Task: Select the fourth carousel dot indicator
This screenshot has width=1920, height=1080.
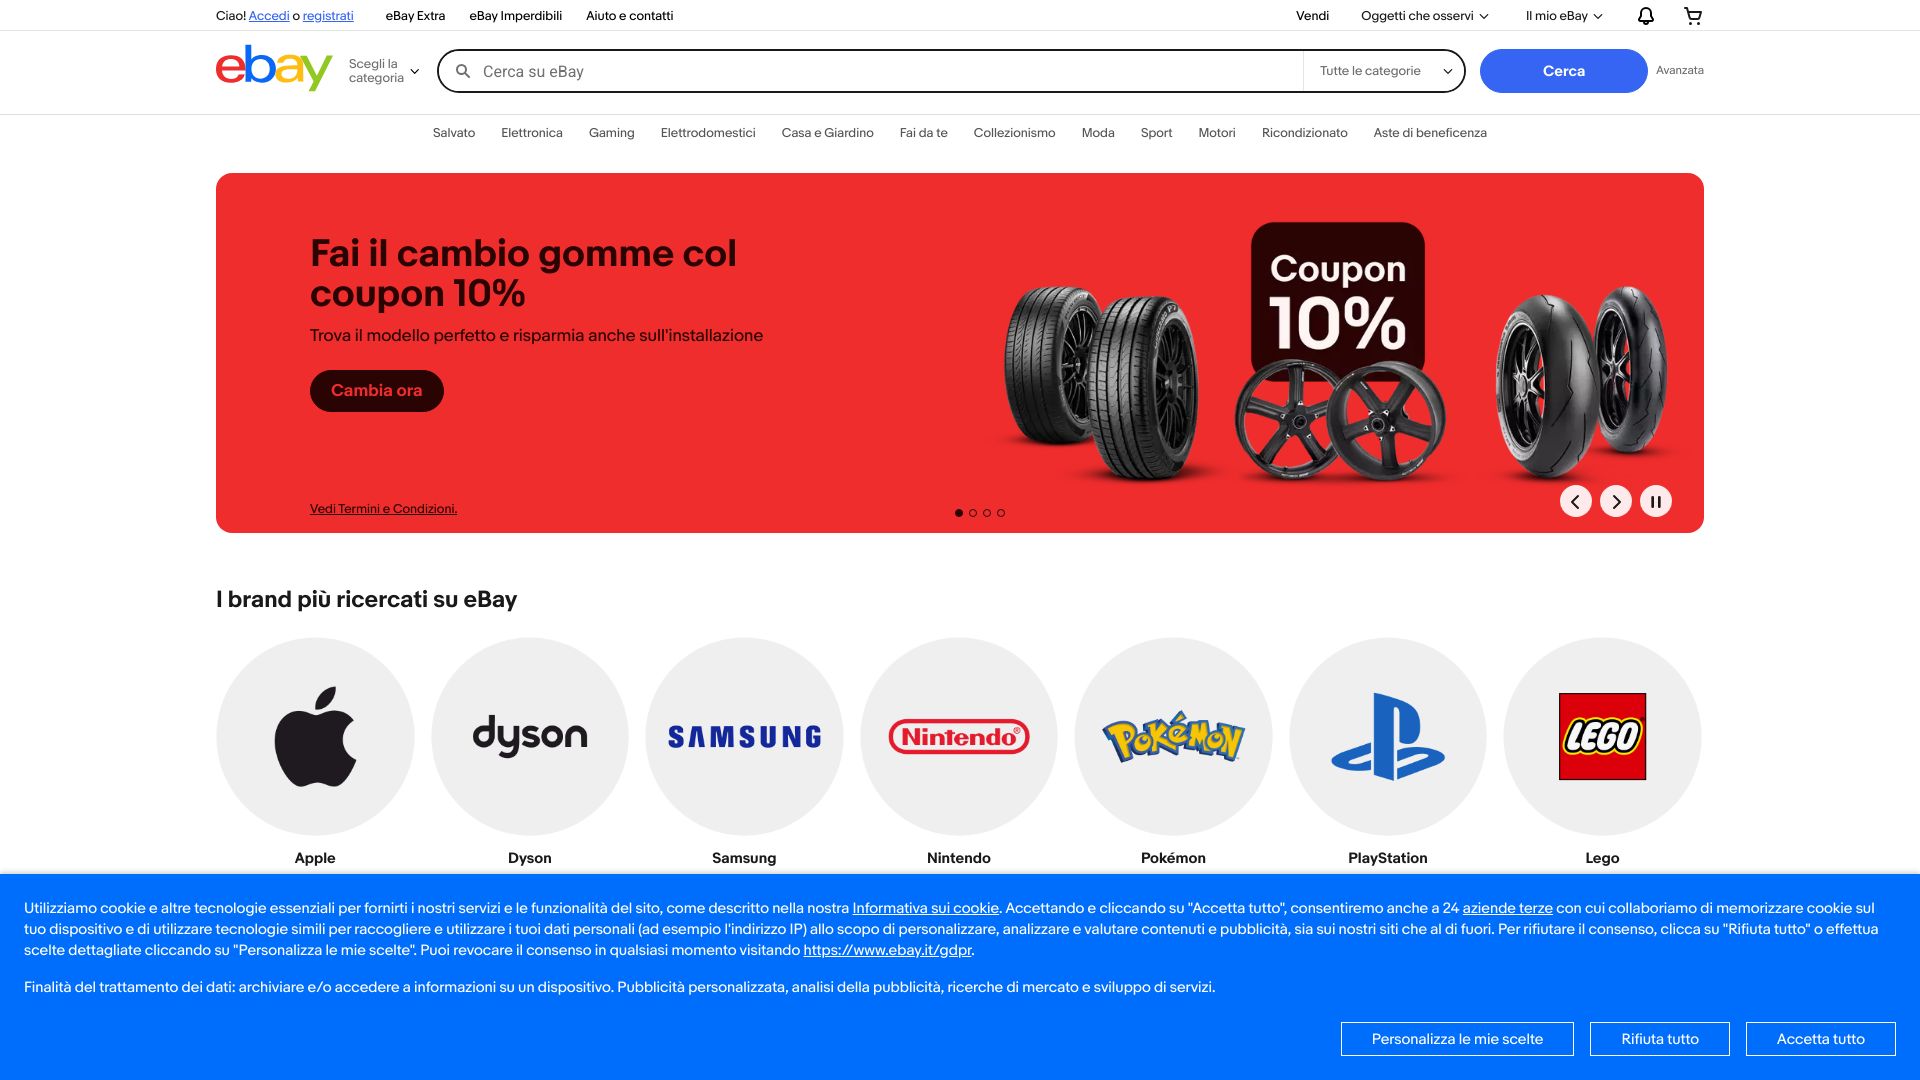Action: [x=1001, y=513]
